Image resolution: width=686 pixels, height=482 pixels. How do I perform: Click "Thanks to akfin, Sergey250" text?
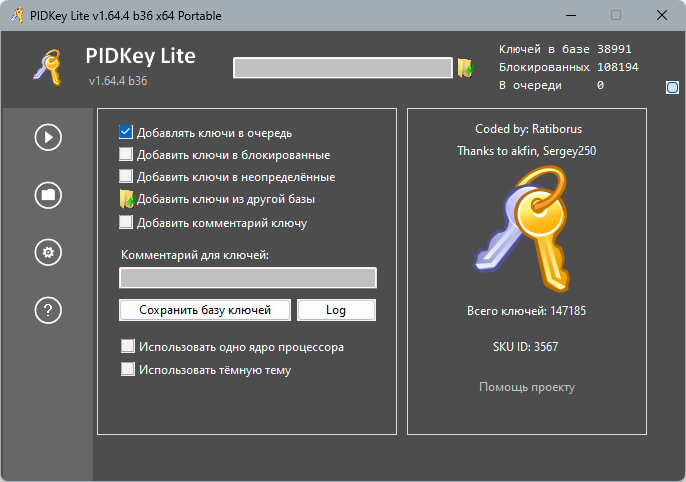(527, 151)
